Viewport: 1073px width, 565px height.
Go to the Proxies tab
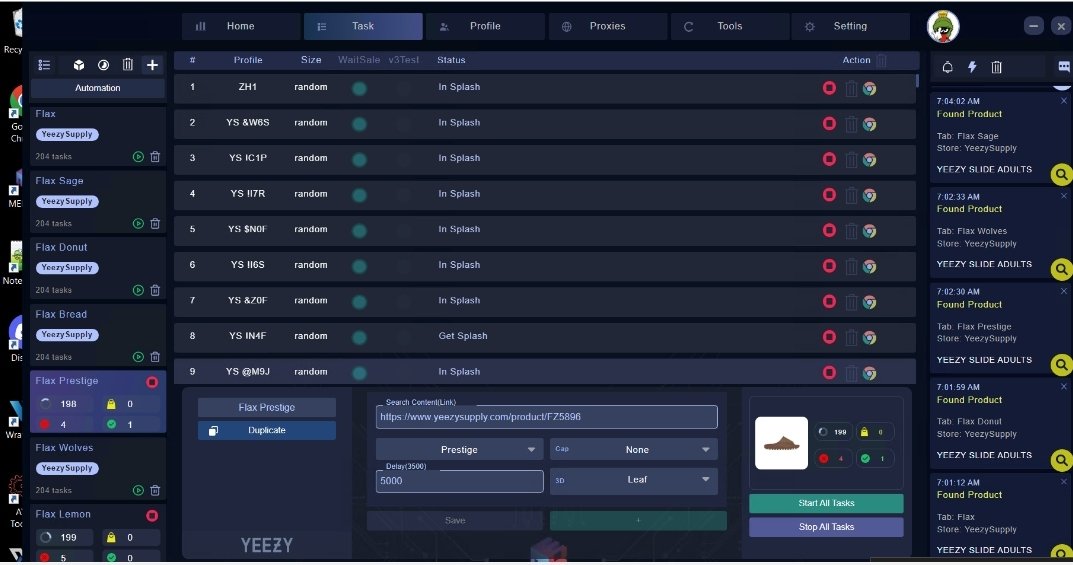607,26
